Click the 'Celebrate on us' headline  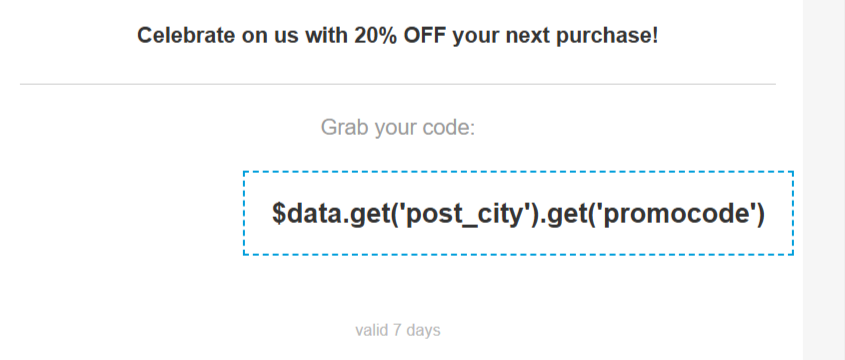coord(398,36)
